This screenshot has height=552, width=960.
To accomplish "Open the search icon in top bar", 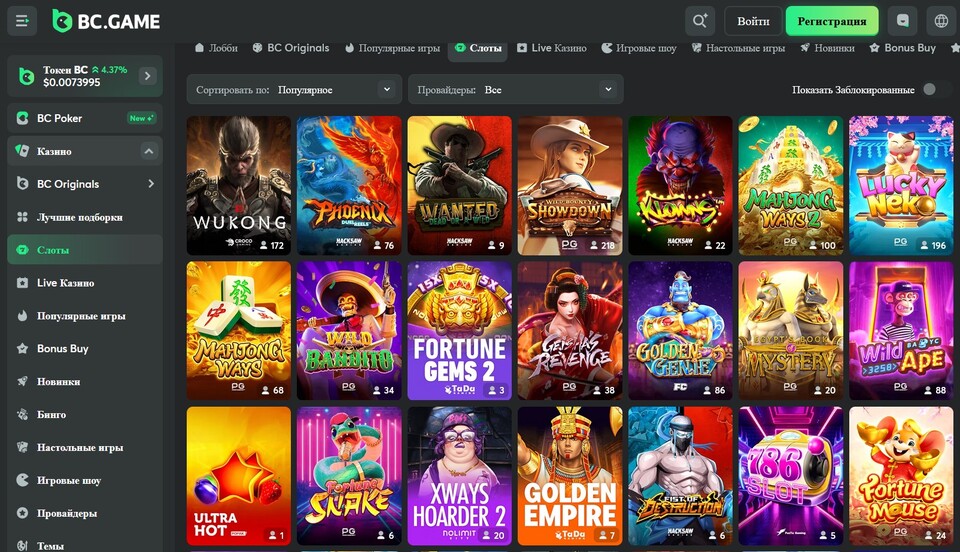I will [x=700, y=21].
